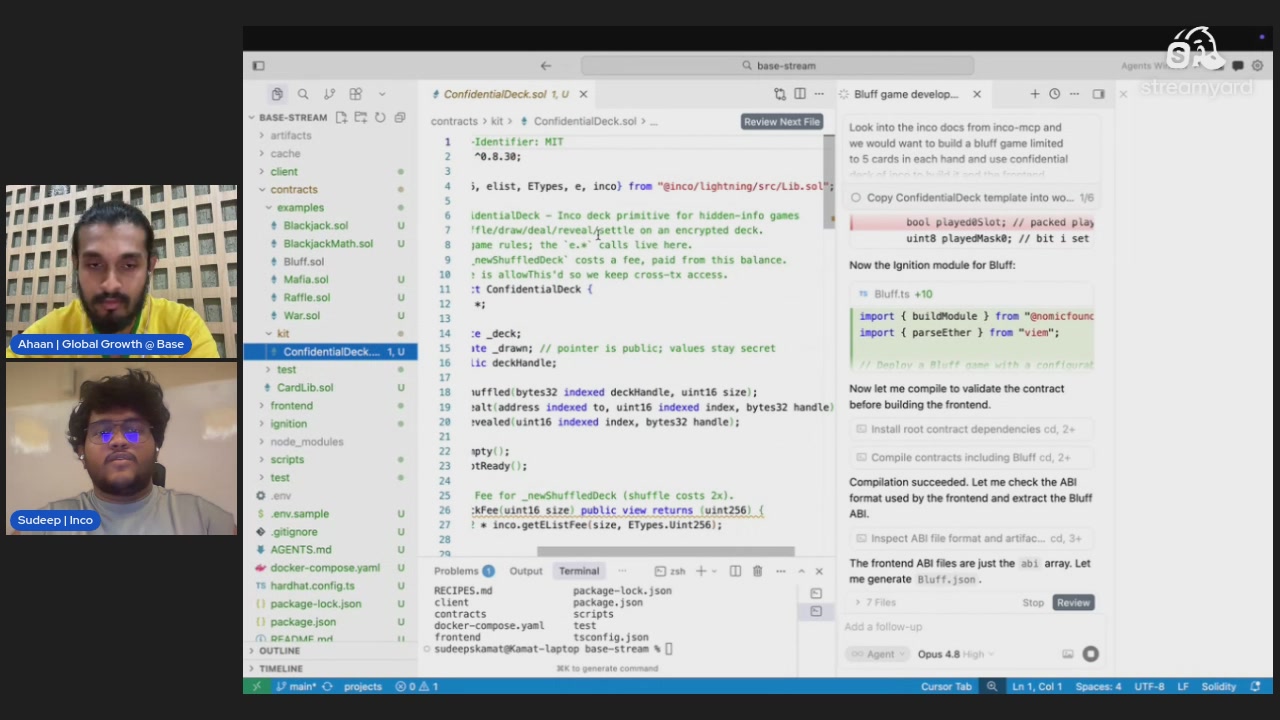Refresh the BASE-STREAM explorer

click(x=380, y=117)
